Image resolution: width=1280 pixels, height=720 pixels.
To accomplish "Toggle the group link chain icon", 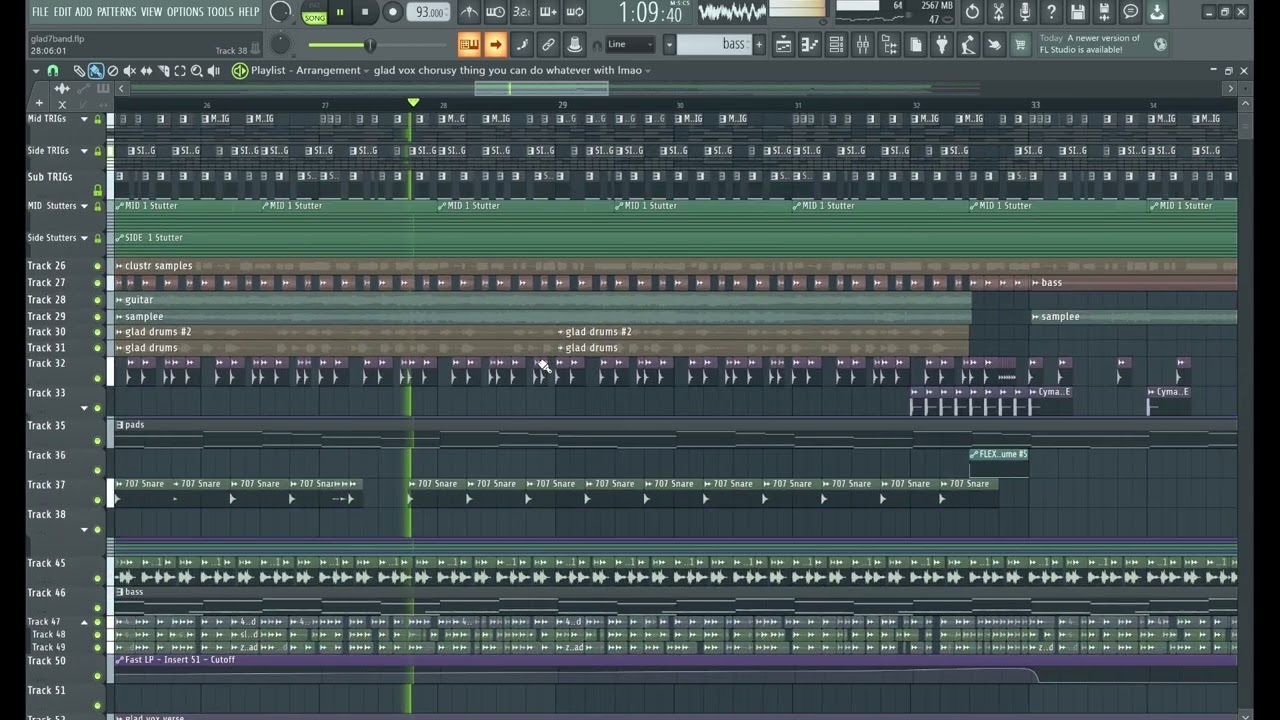I will (x=548, y=44).
